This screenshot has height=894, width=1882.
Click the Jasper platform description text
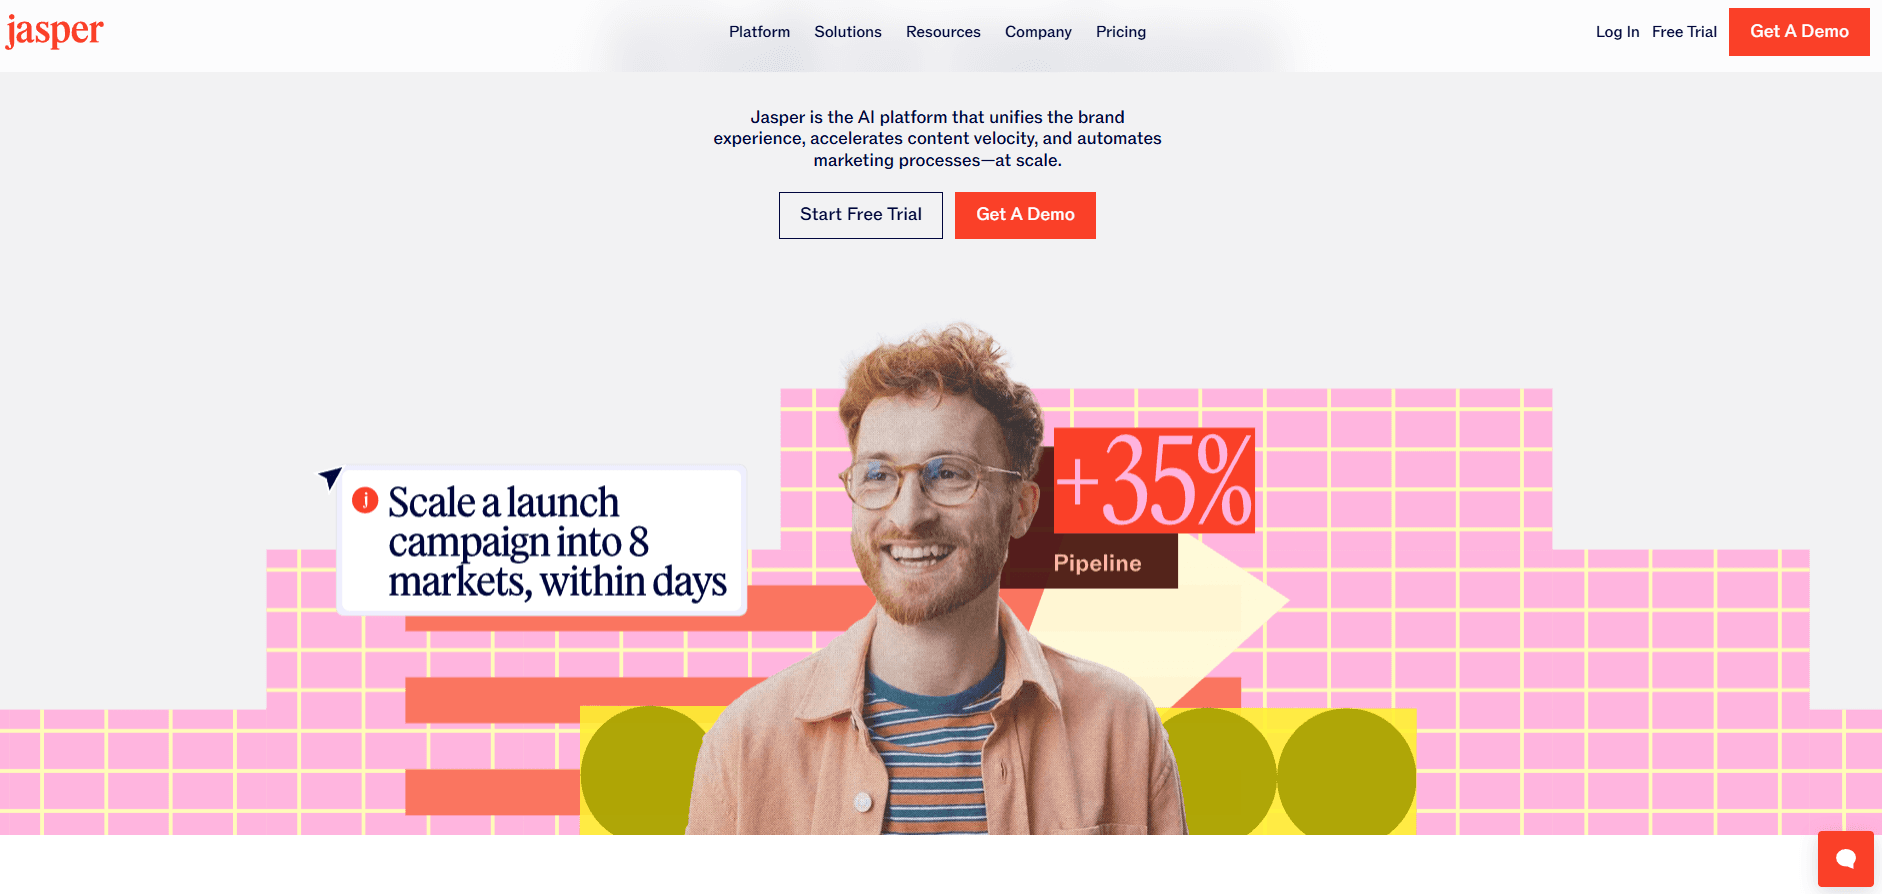click(x=938, y=139)
